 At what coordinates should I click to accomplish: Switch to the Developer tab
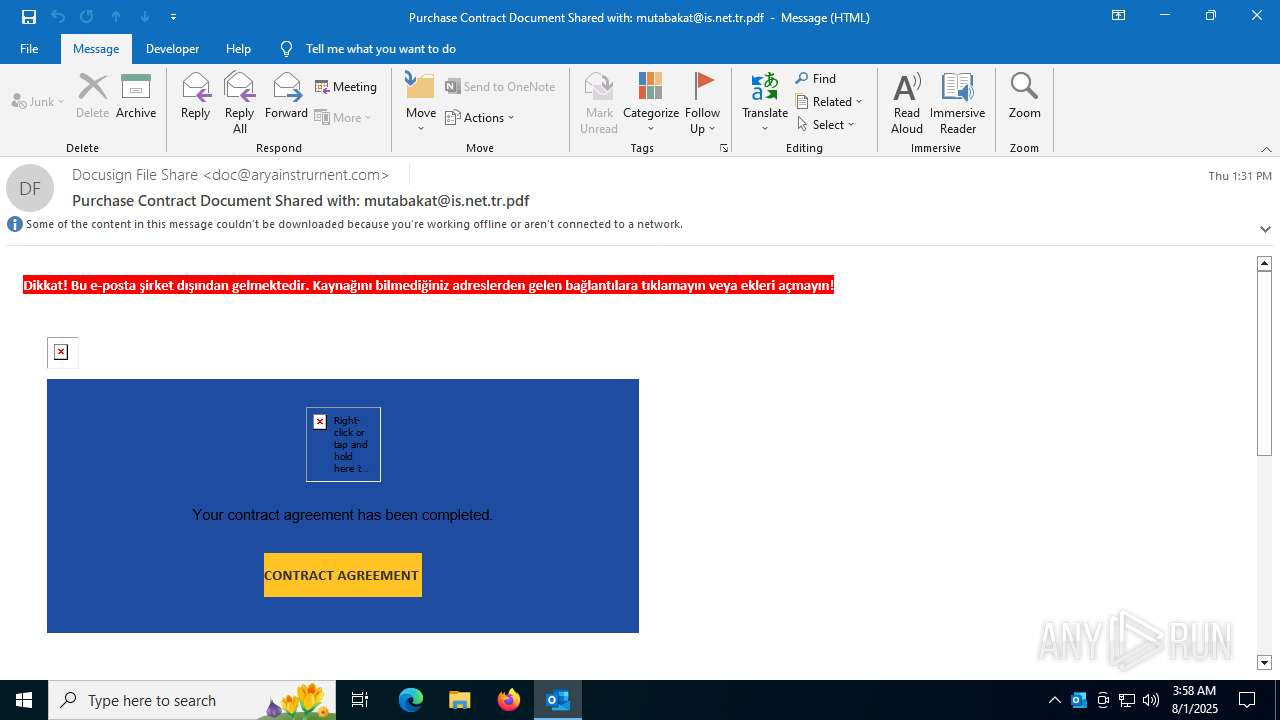(x=172, y=49)
